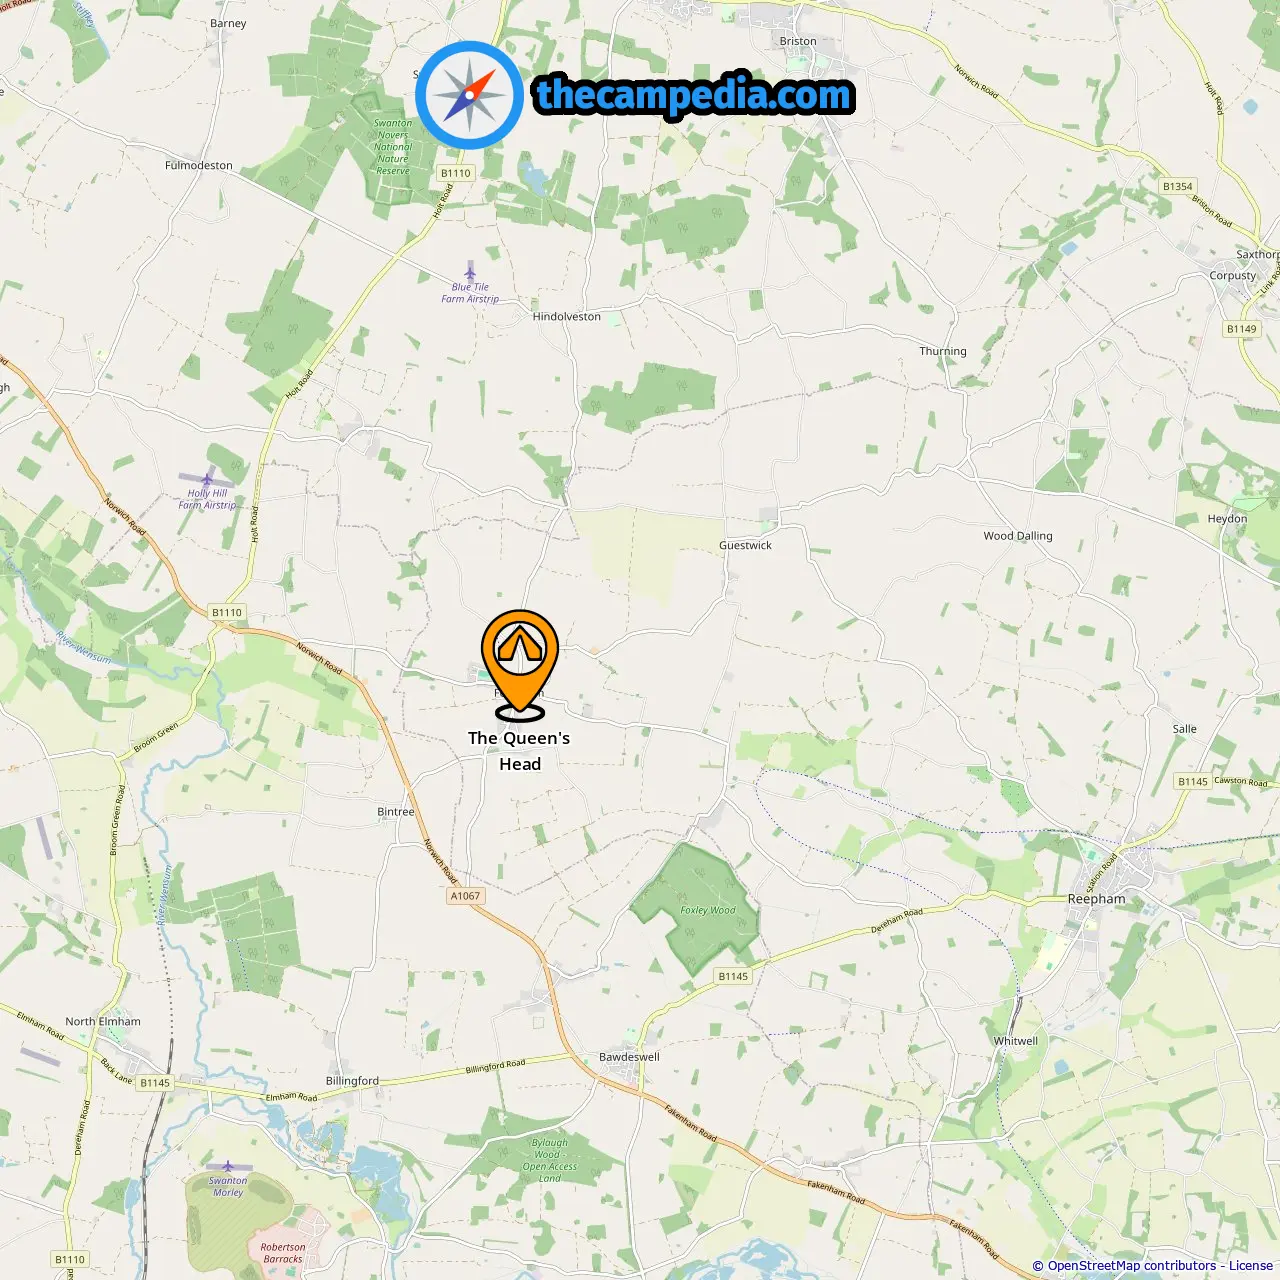Open the License link
Screen dimensions: 1280x1280
pos(1251,1265)
